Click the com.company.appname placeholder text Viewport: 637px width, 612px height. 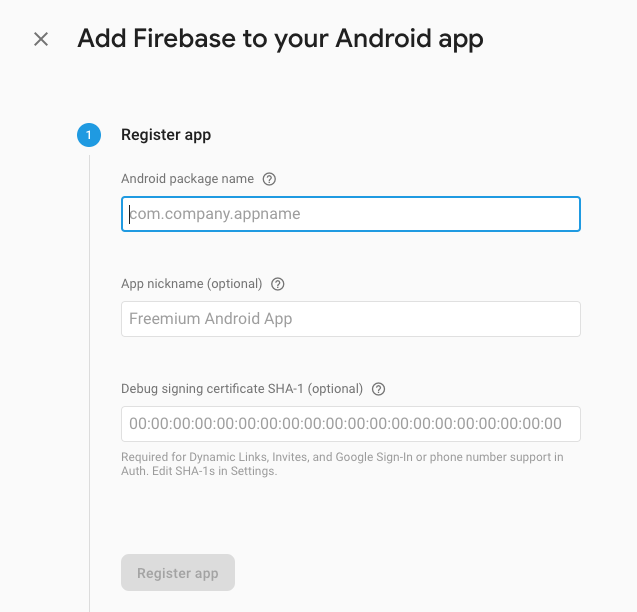tap(216, 214)
